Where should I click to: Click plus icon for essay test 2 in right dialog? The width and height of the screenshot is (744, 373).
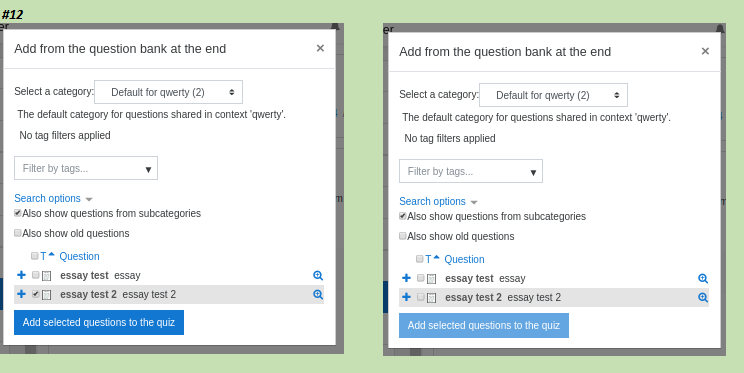pyautogui.click(x=406, y=297)
